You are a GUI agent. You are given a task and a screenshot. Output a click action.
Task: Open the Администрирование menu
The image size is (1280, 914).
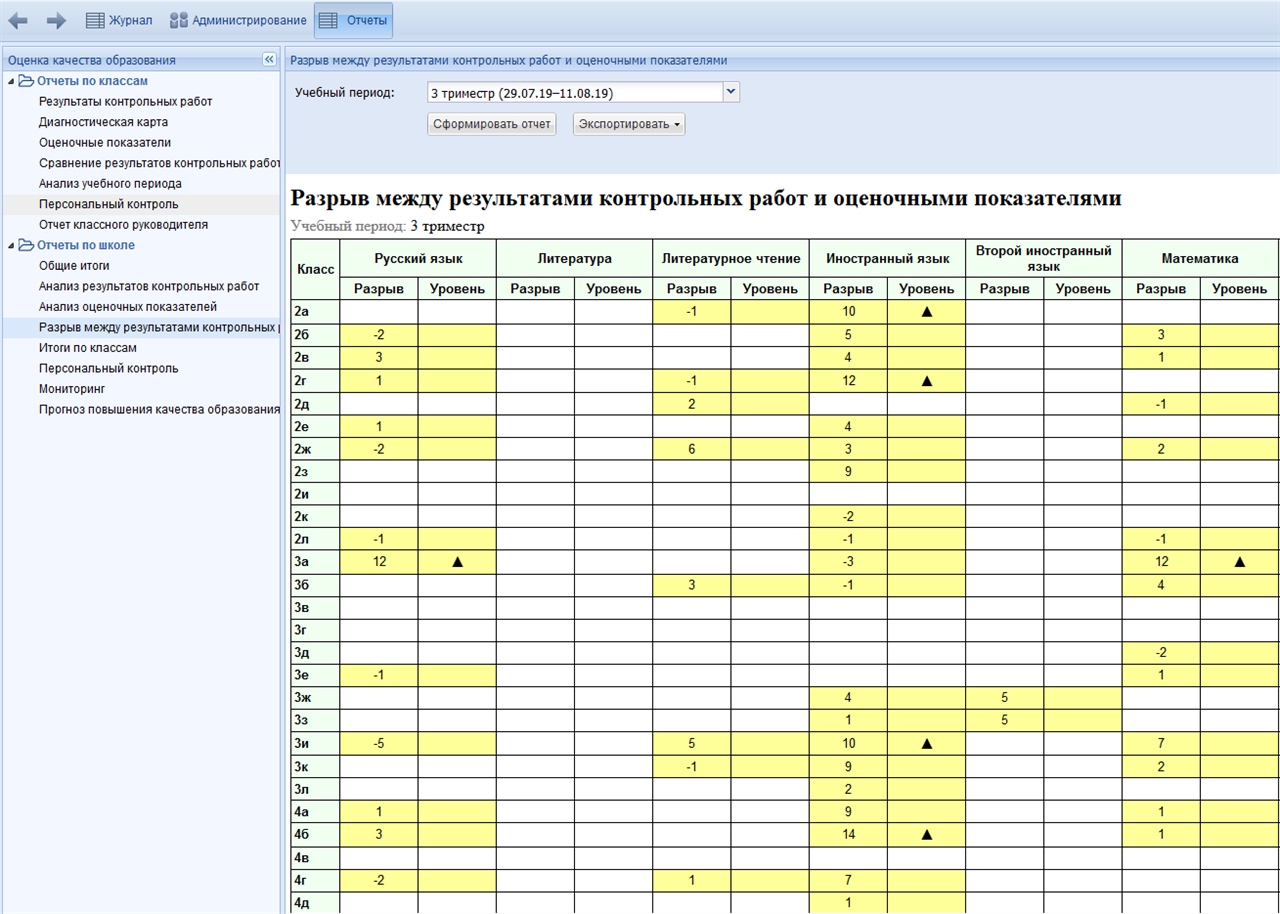tap(237, 20)
